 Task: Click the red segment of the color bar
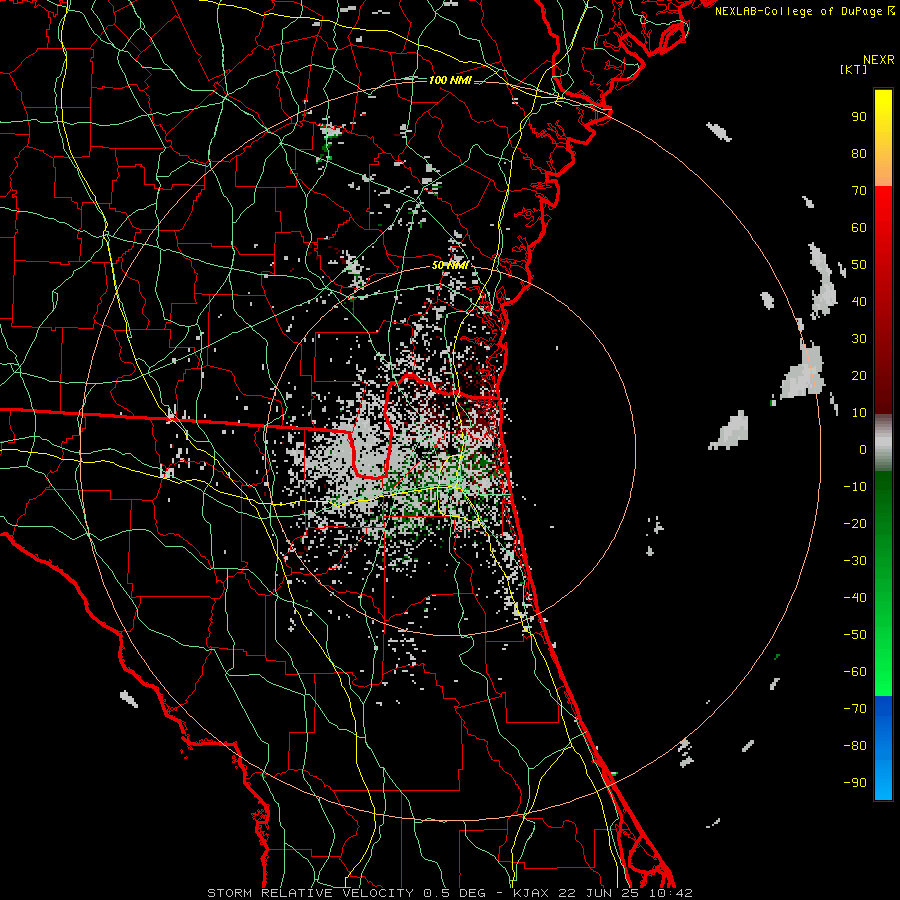pyautogui.click(x=883, y=300)
